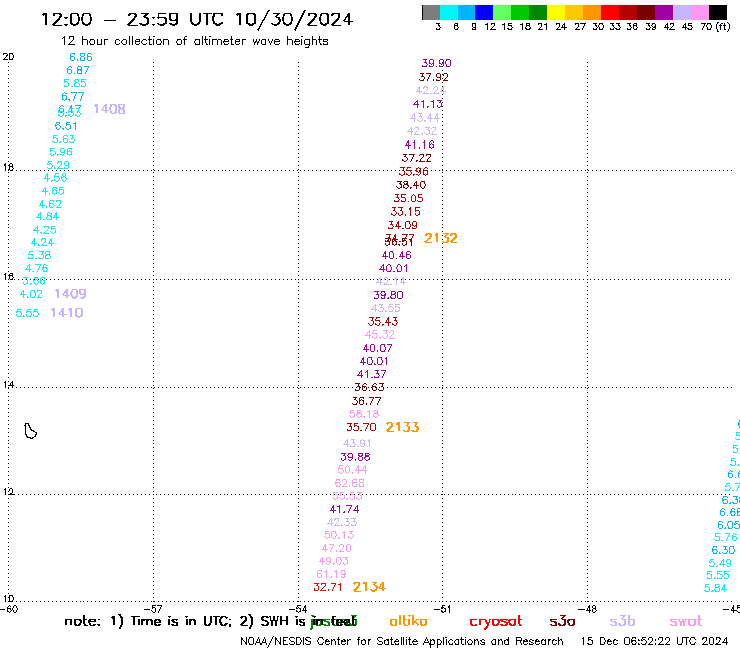Image resolution: width=740 pixels, height=650 pixels.
Task: Click the longitude axis label -57
Action: pyautogui.click(x=154, y=609)
